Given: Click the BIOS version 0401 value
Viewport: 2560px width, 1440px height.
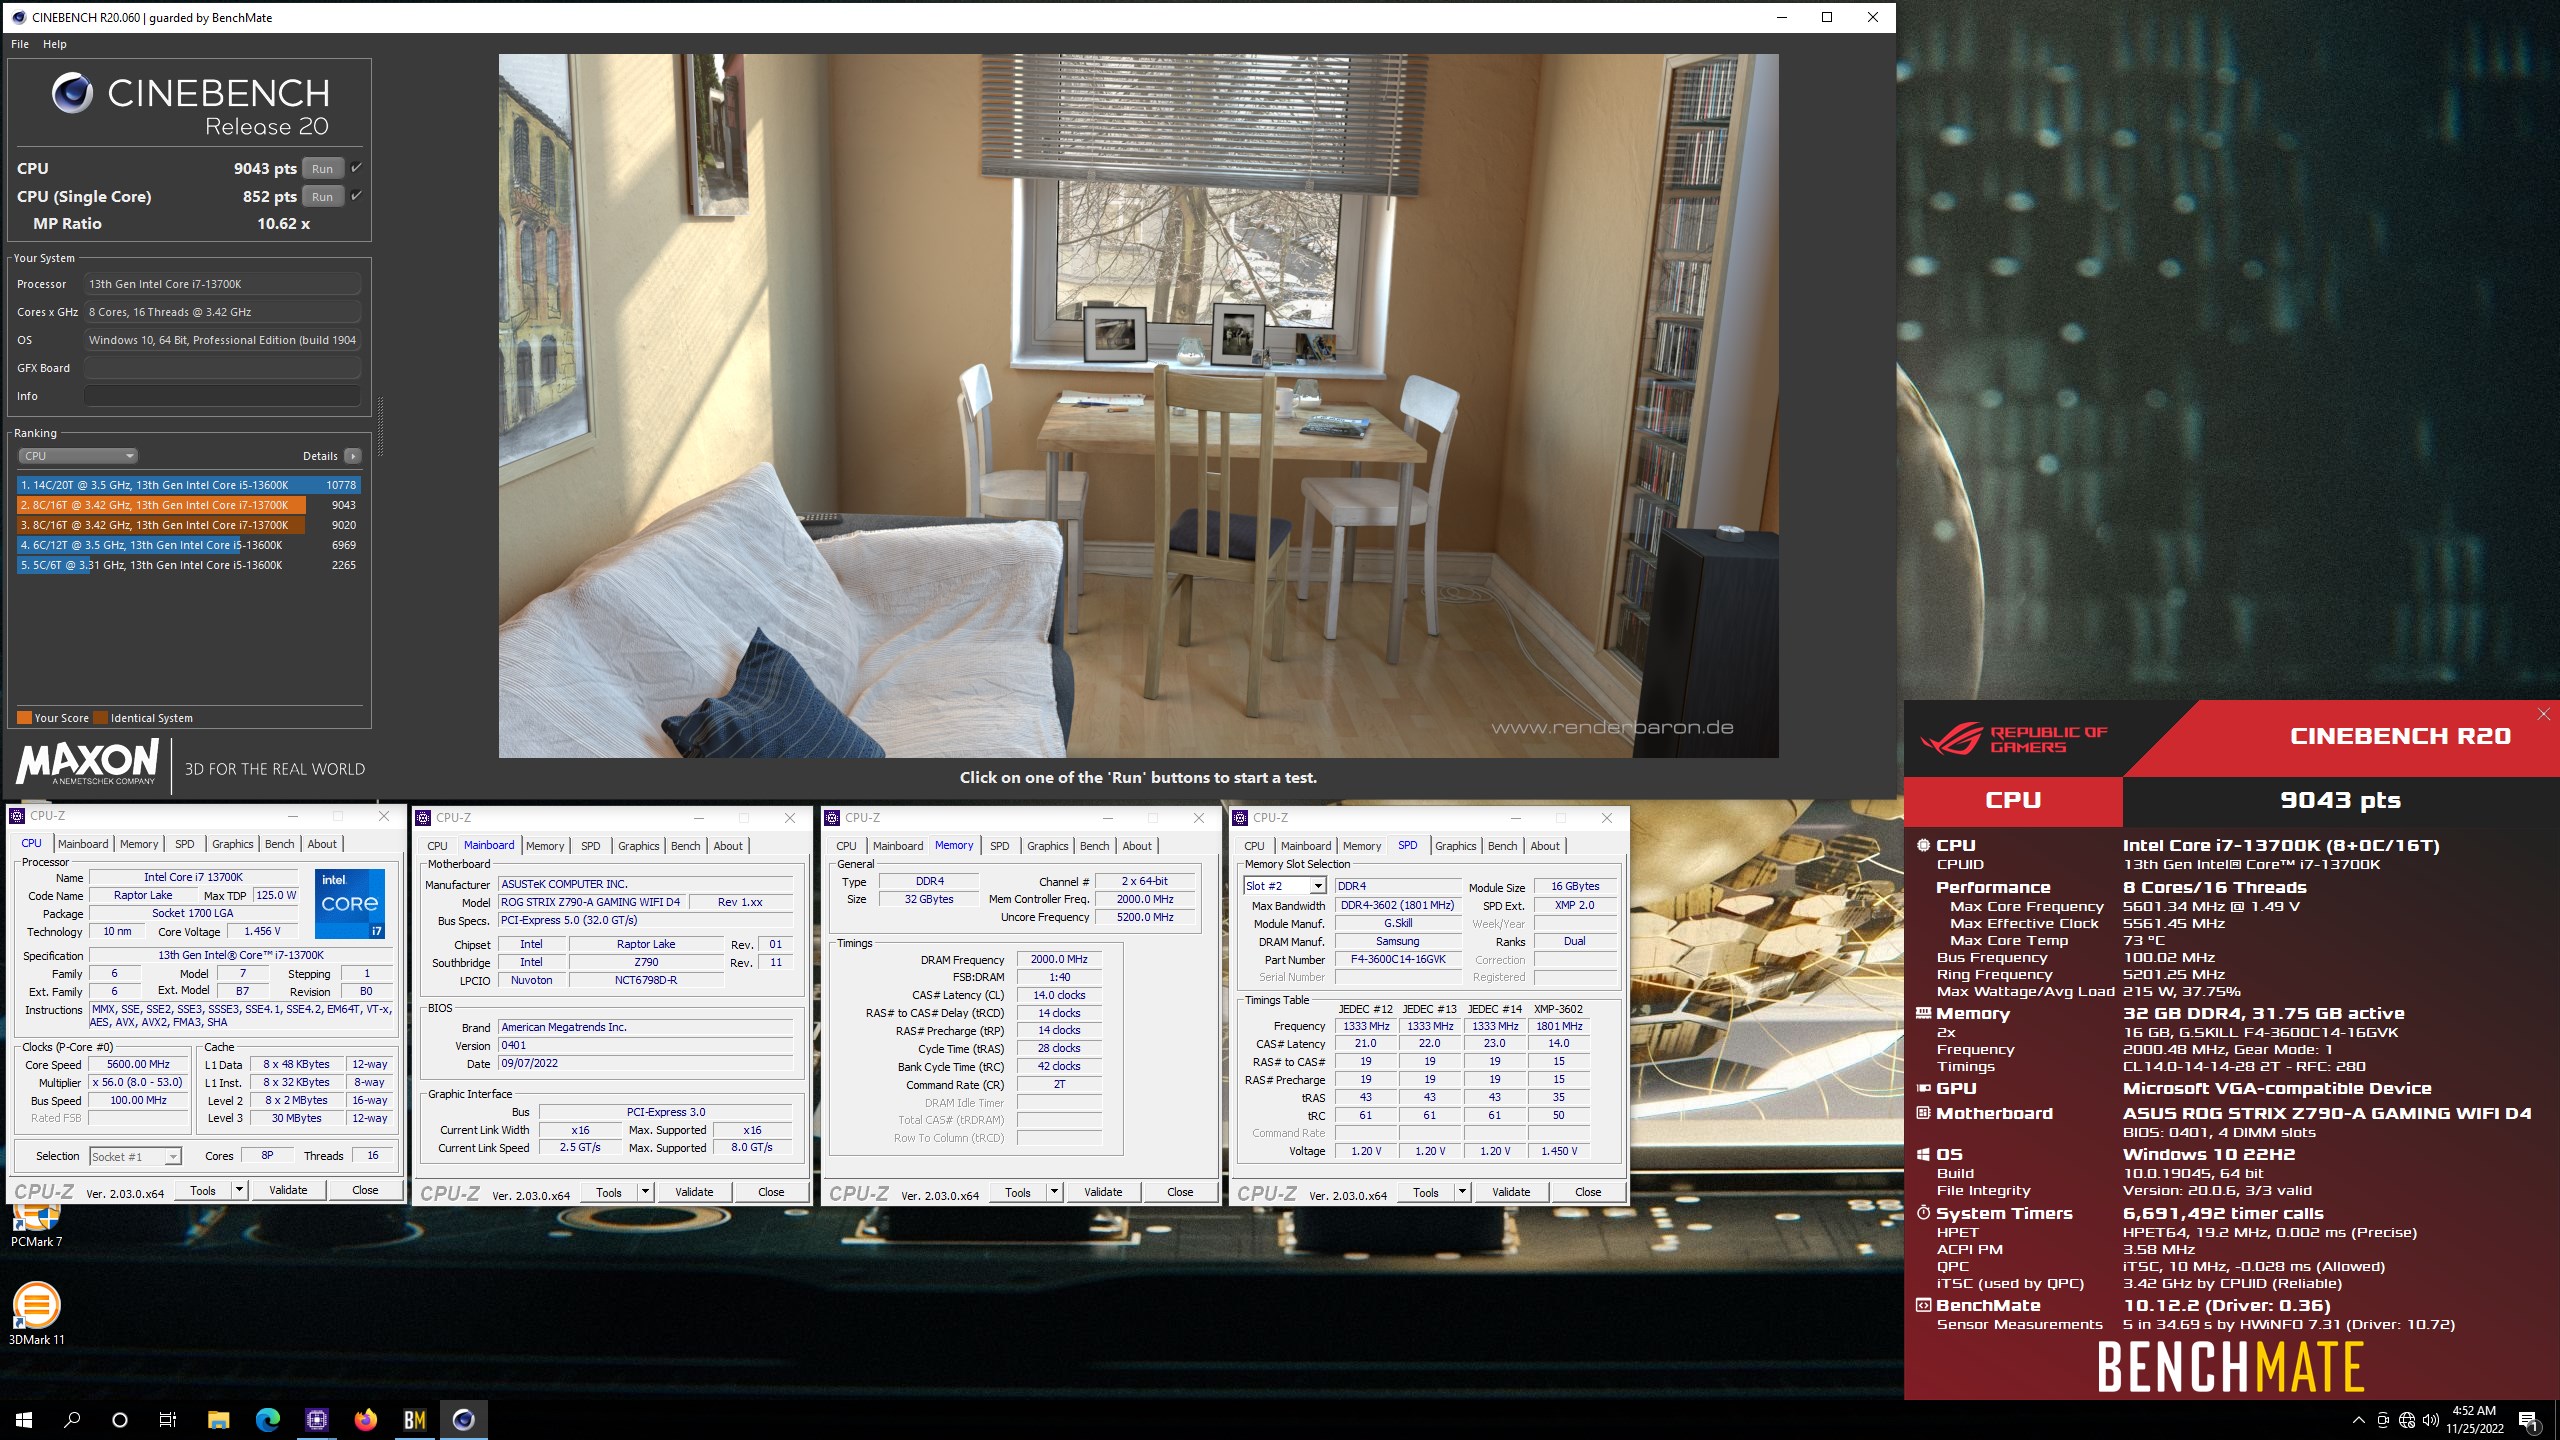Looking at the screenshot, I should tap(646, 1045).
